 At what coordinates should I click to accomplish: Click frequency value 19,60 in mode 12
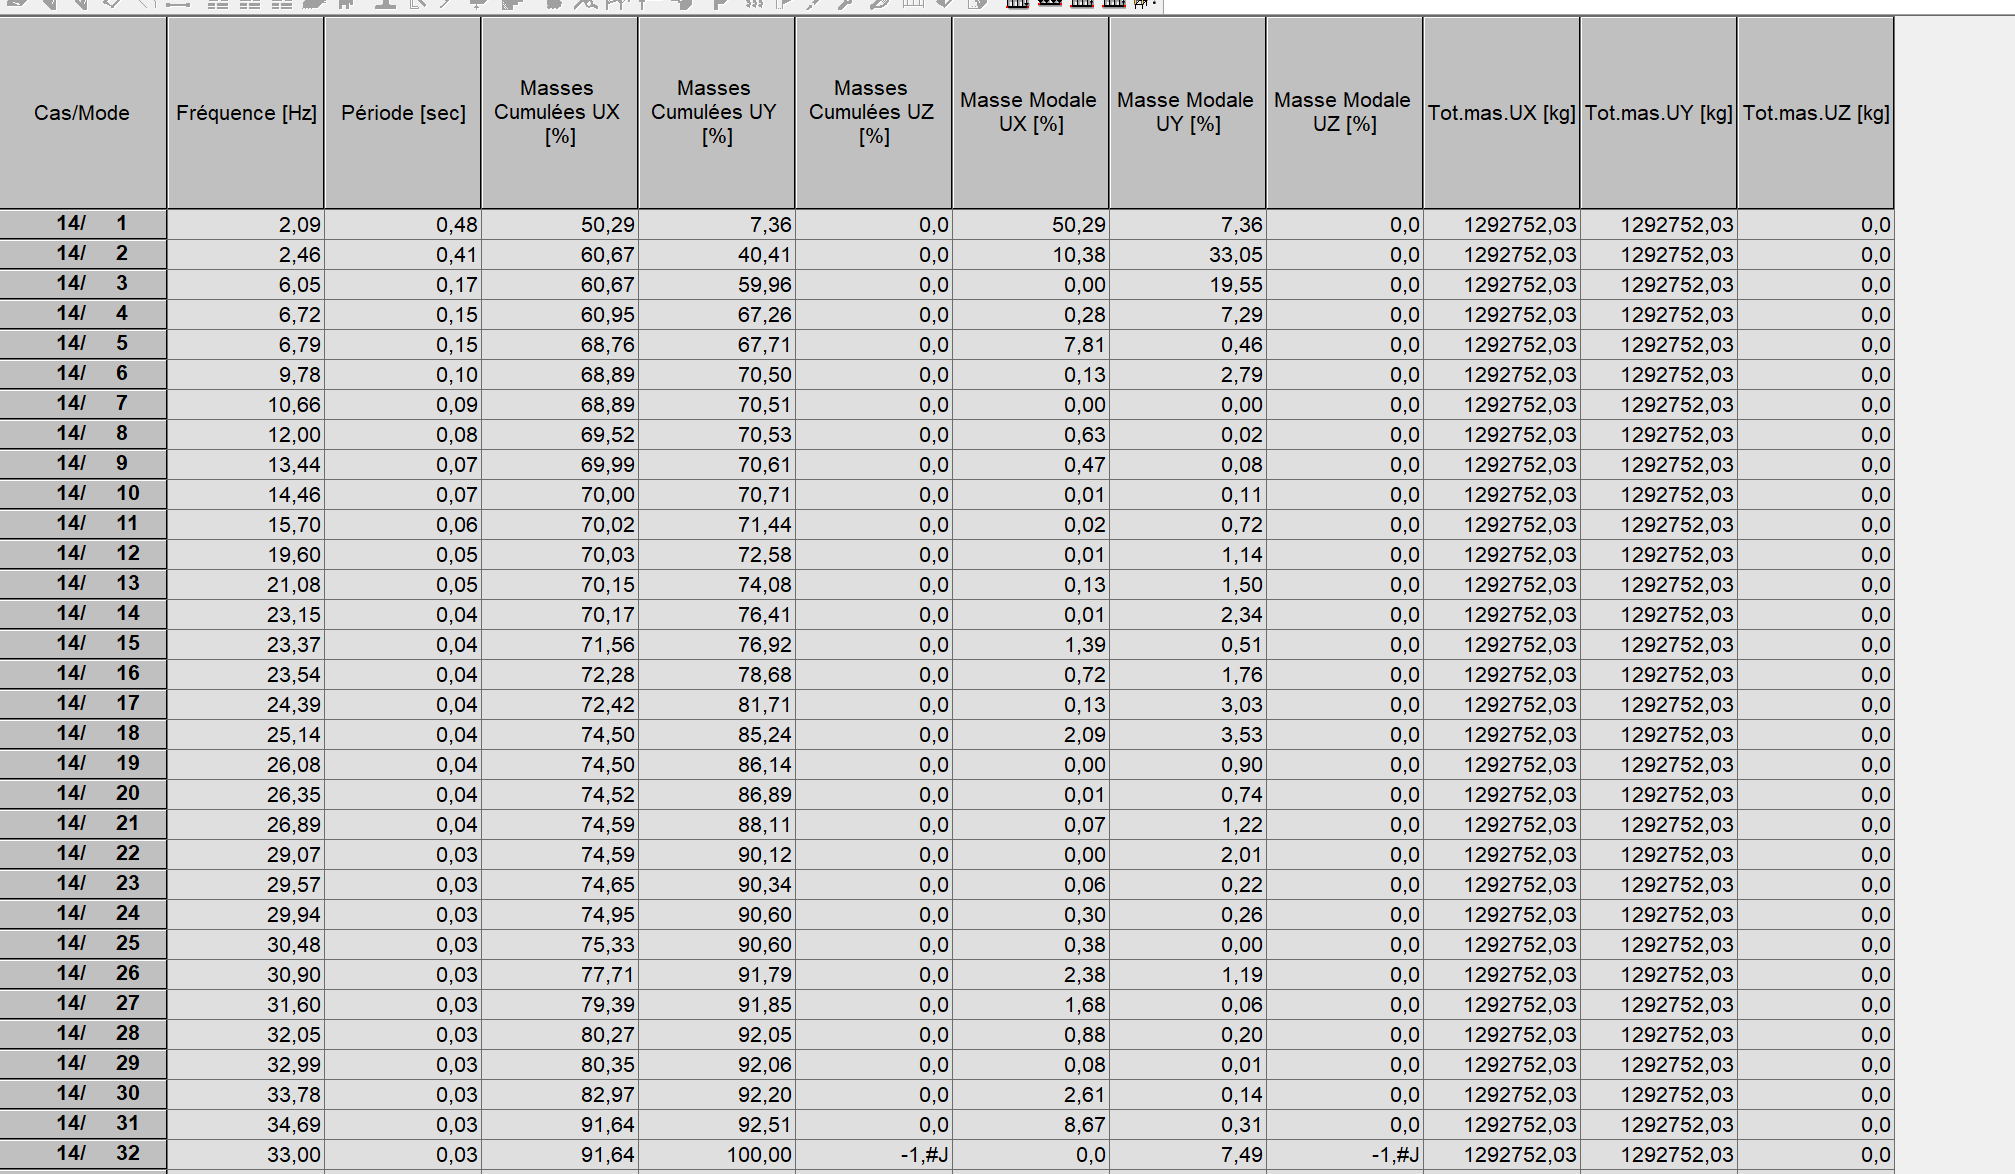tap(246, 555)
